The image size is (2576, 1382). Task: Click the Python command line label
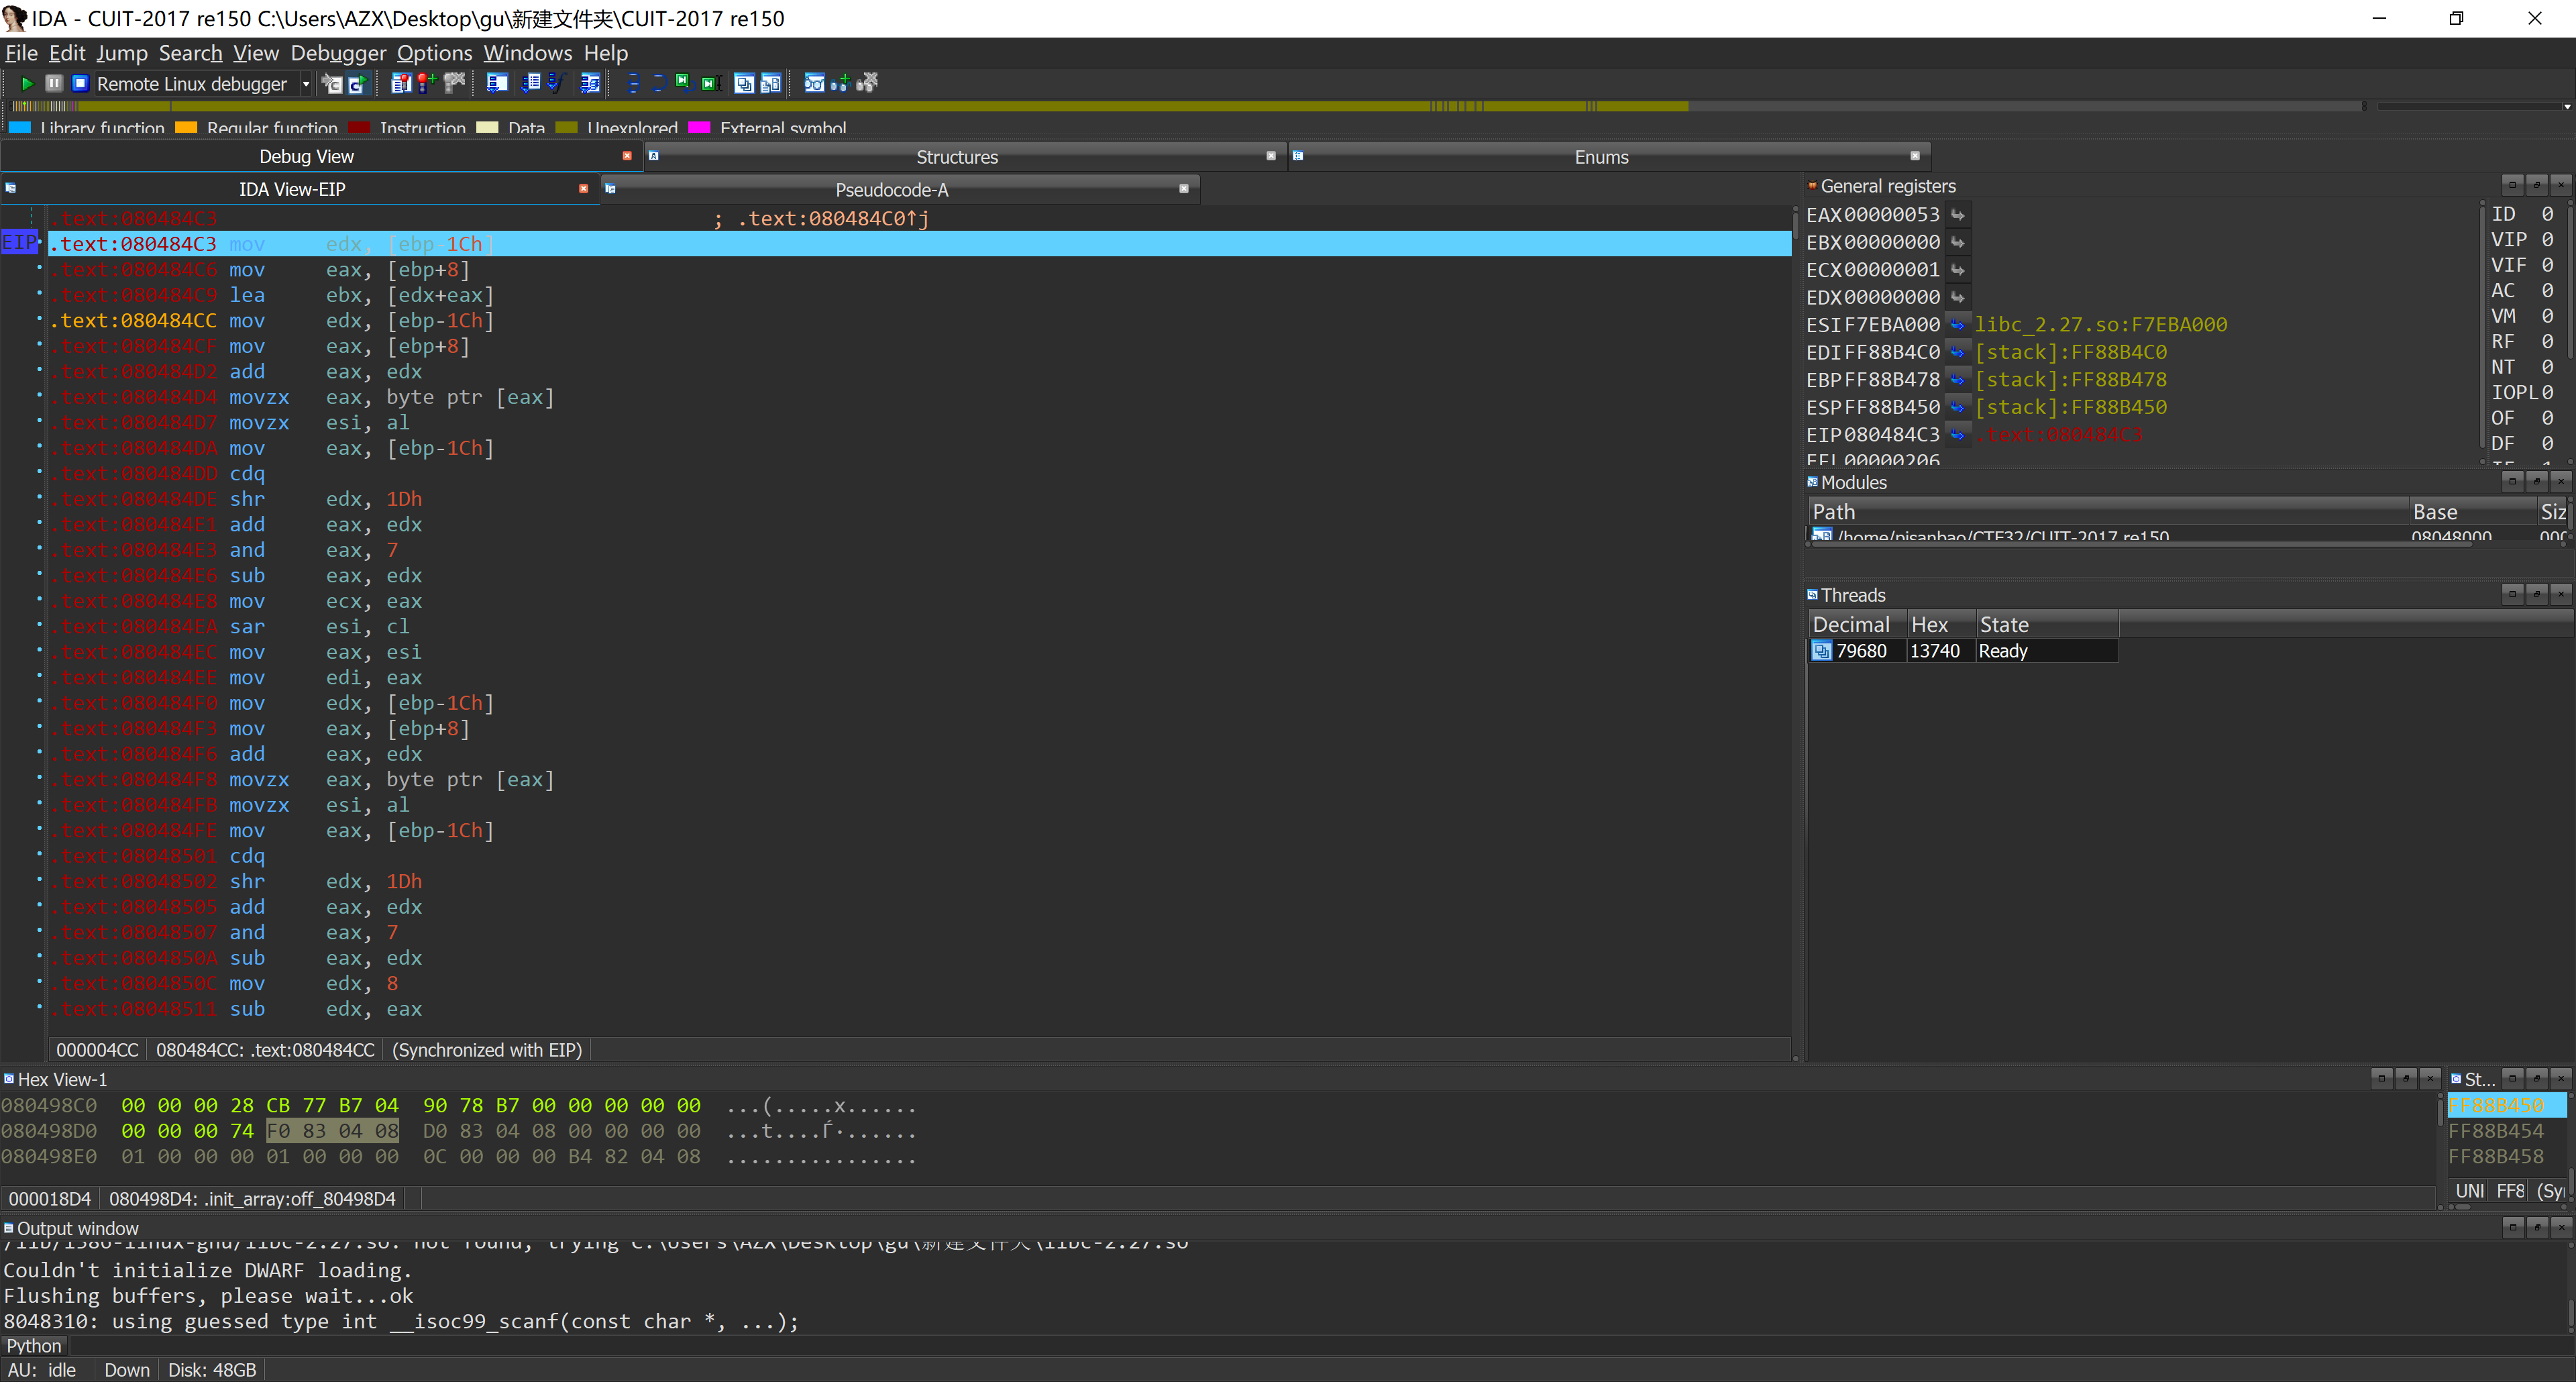point(34,1346)
